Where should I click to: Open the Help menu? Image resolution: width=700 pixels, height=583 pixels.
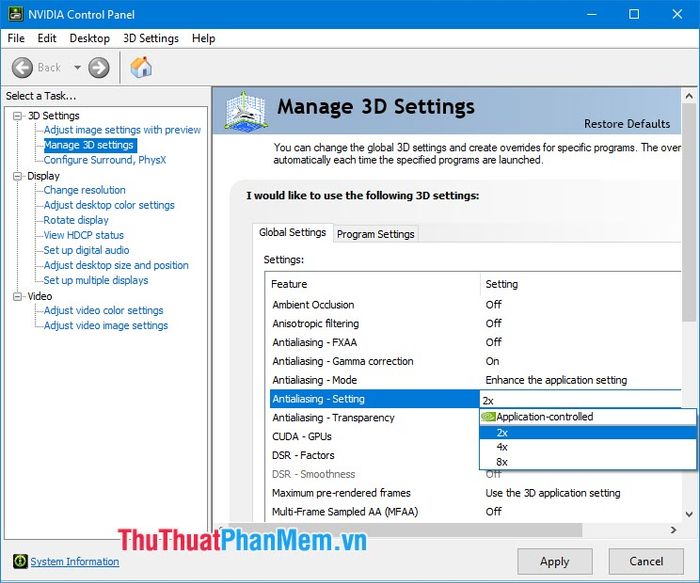click(x=204, y=38)
